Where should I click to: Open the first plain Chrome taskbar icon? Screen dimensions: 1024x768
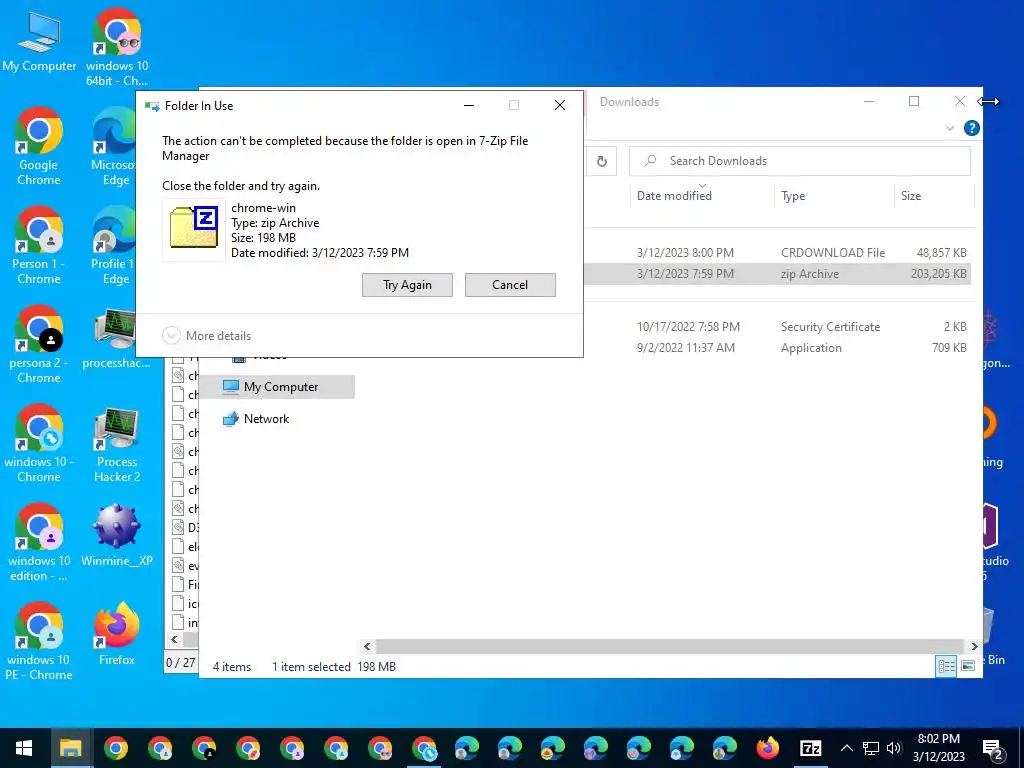coord(116,748)
